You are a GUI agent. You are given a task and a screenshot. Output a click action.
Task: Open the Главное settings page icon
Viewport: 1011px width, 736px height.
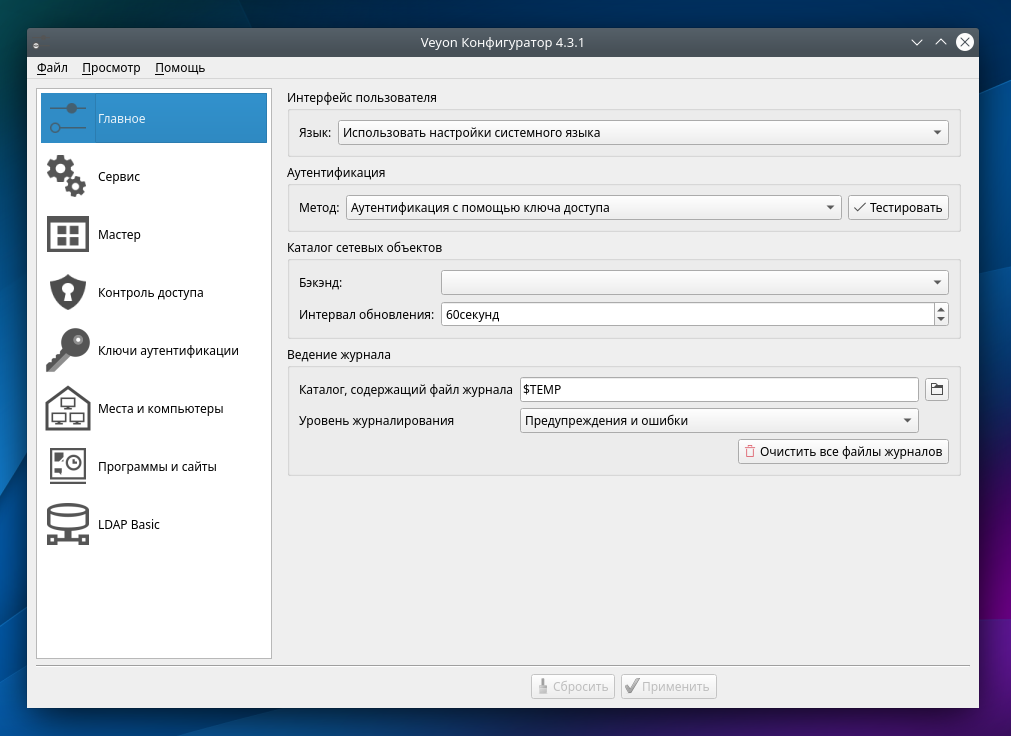68,118
